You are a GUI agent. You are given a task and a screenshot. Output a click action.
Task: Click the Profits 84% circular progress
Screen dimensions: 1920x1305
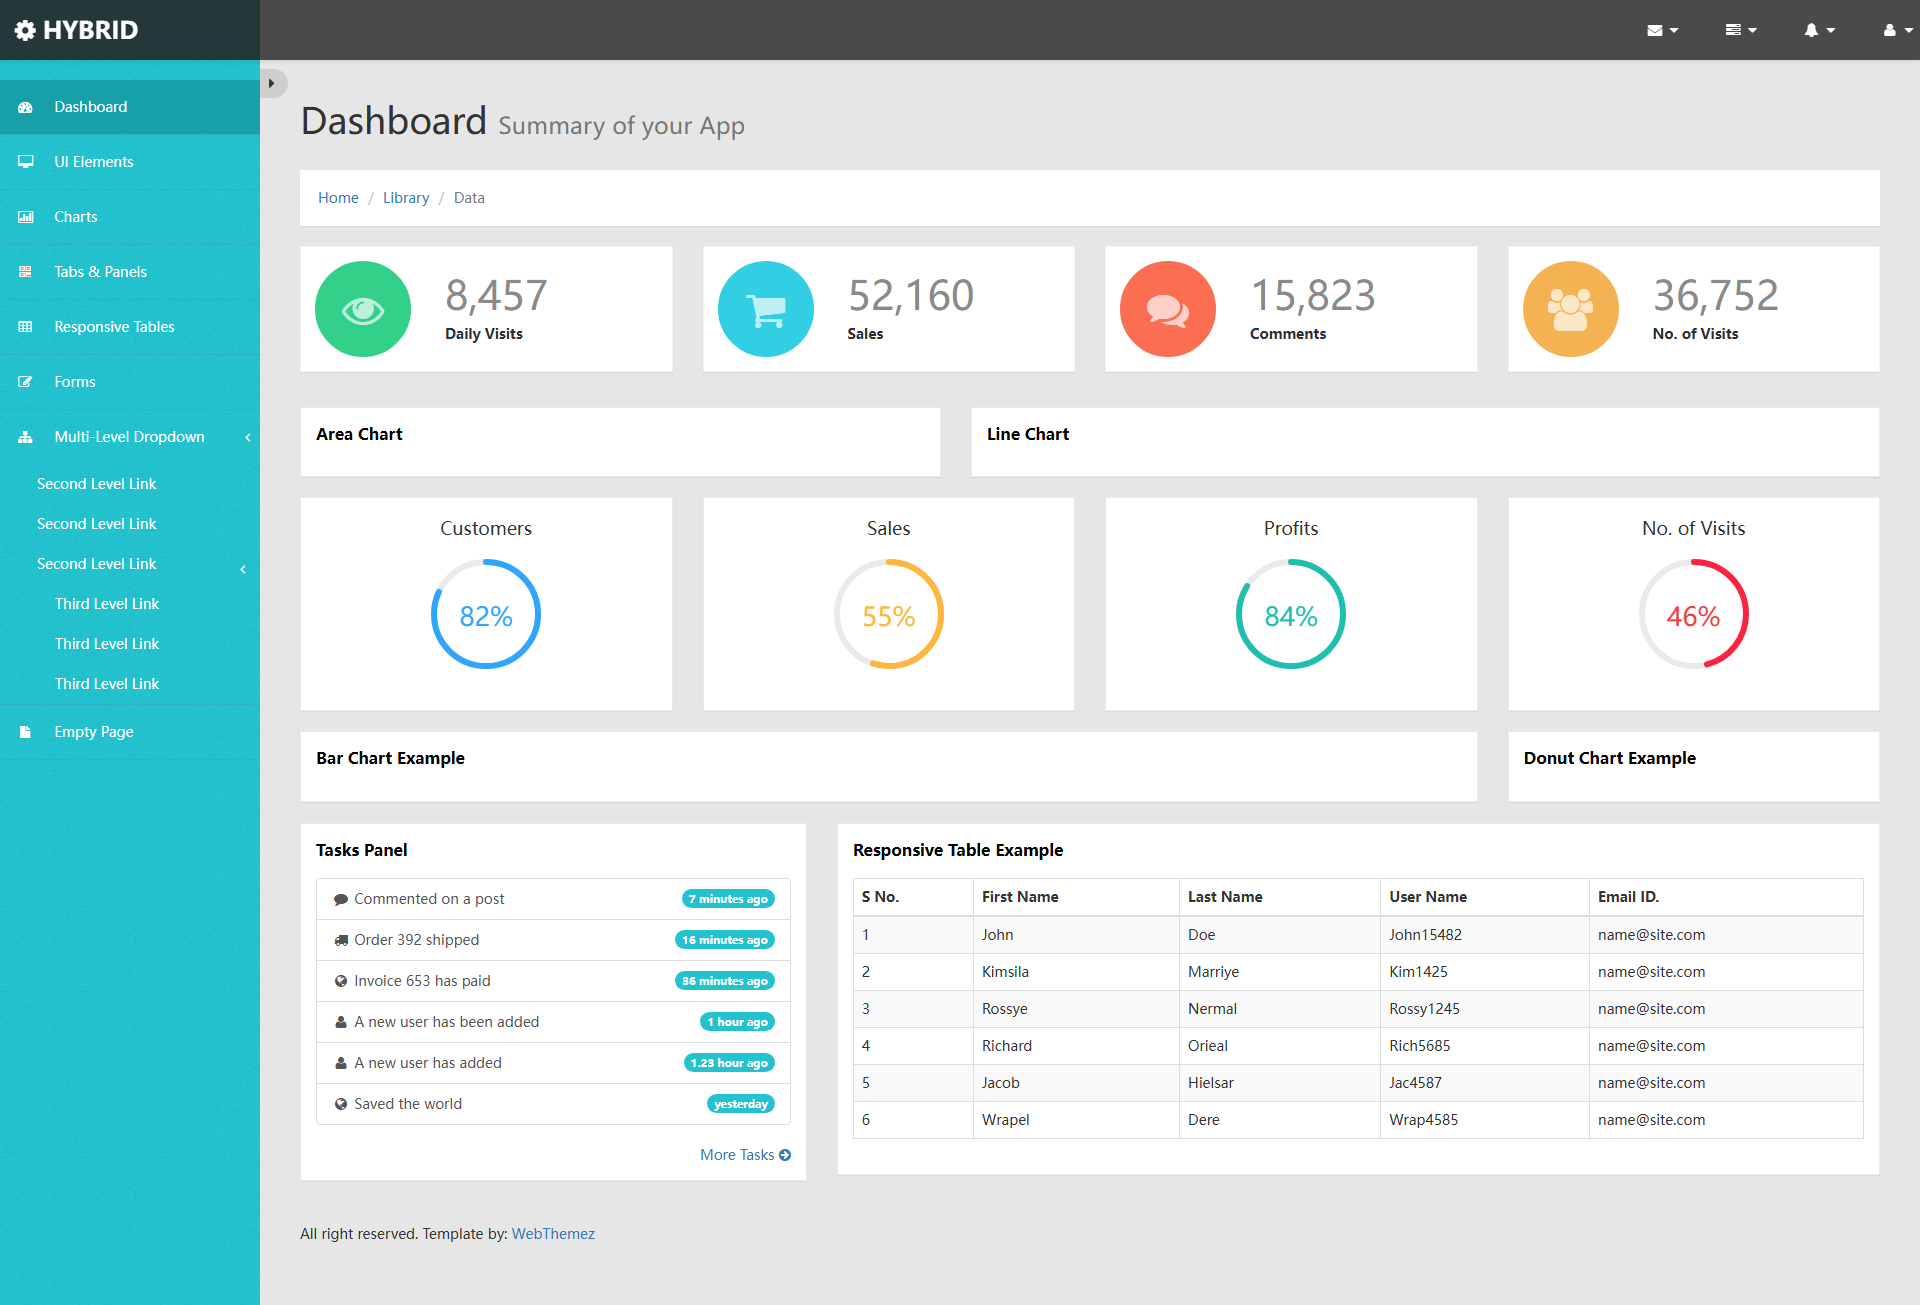[1291, 614]
